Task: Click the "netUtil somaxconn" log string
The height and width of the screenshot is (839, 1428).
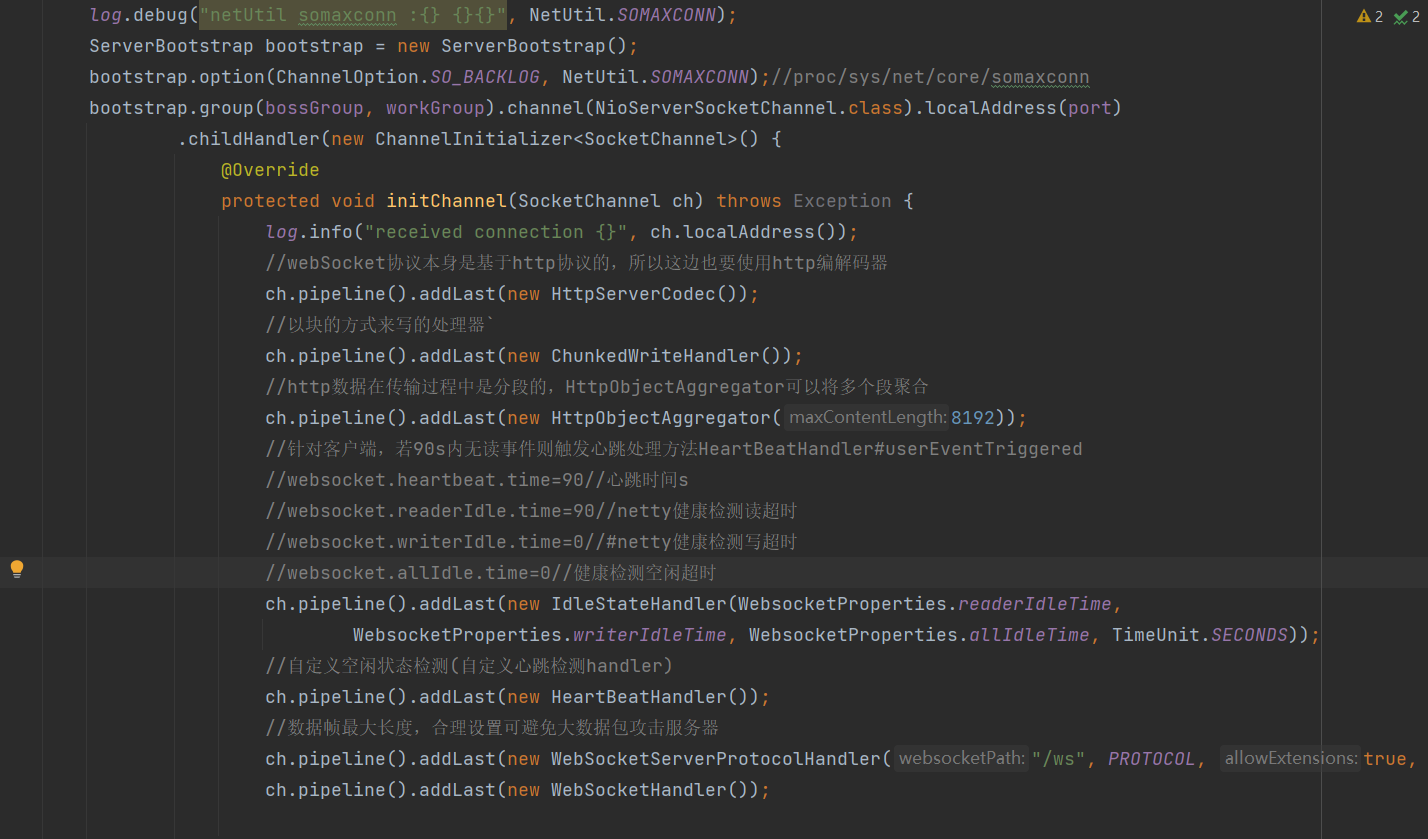Action: click(x=353, y=15)
